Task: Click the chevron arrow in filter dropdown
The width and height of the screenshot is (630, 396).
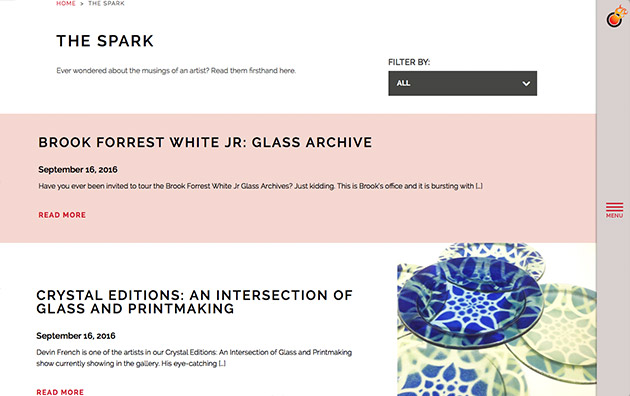Action: point(526,84)
